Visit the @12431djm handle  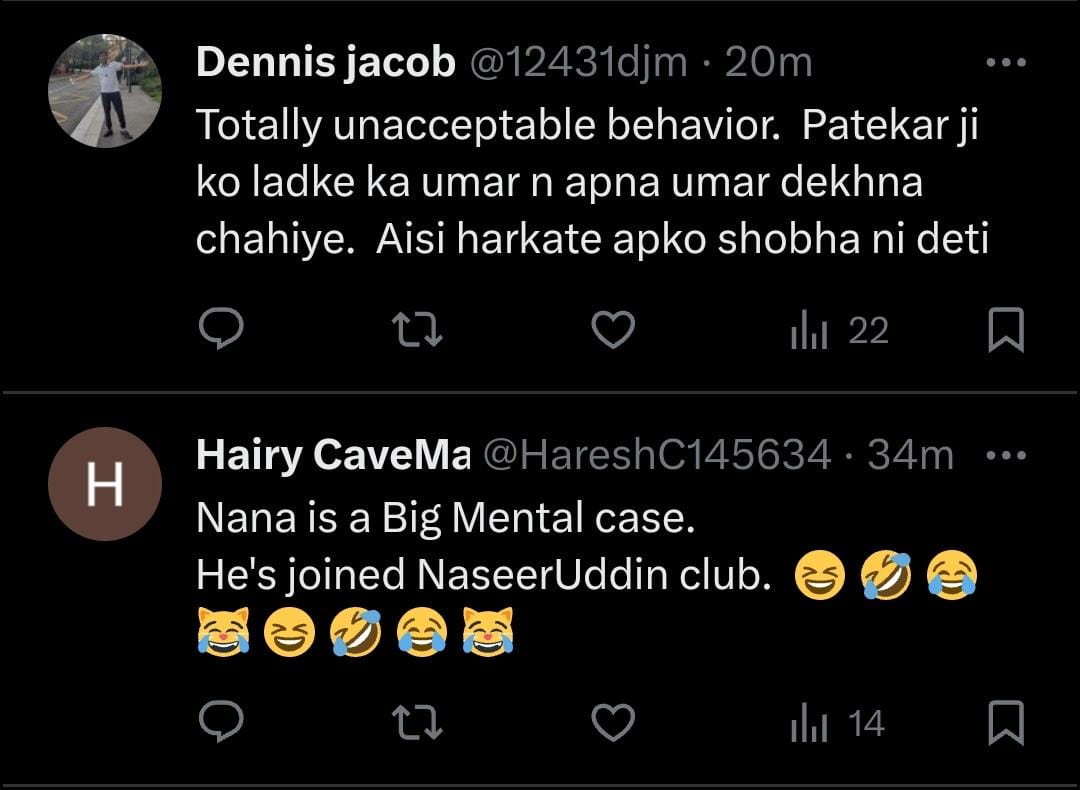click(579, 63)
